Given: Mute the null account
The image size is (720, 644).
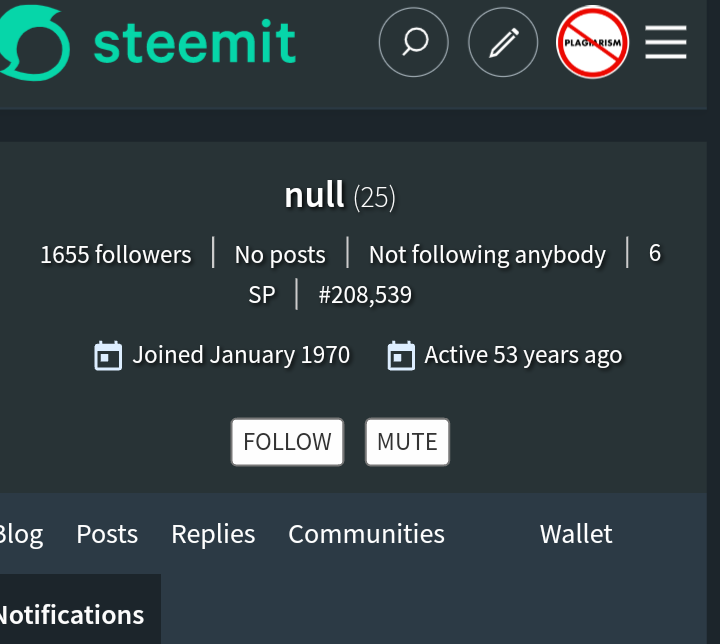Looking at the screenshot, I should pos(407,442).
